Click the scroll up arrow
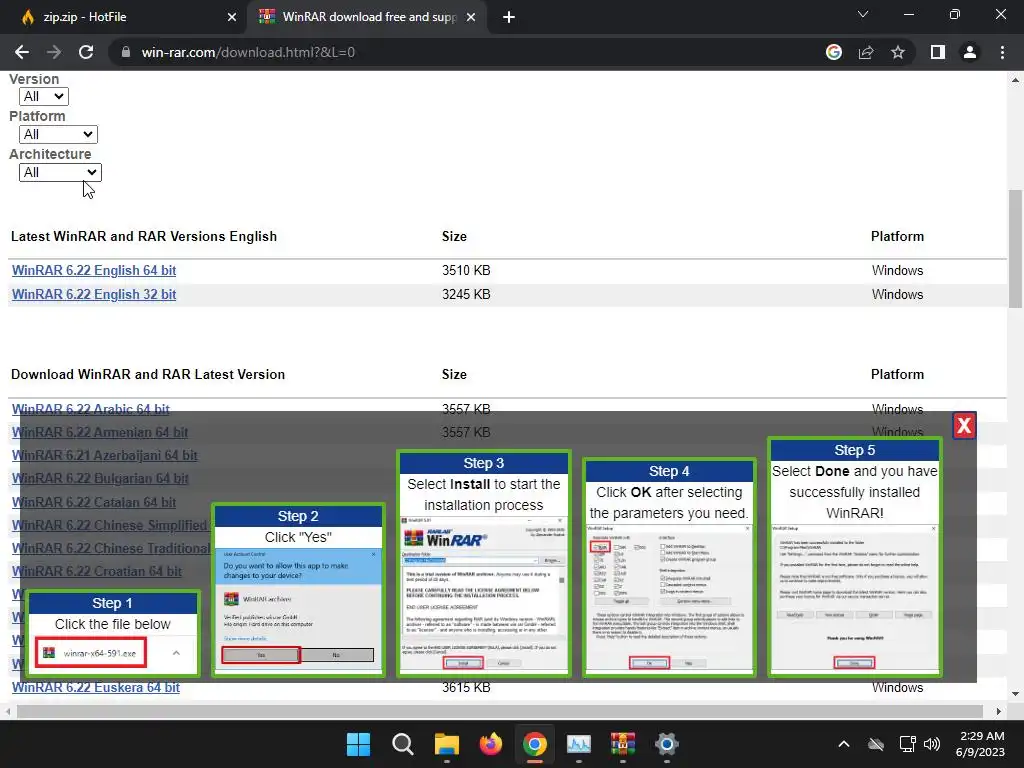This screenshot has height=768, width=1024. [x=1015, y=80]
